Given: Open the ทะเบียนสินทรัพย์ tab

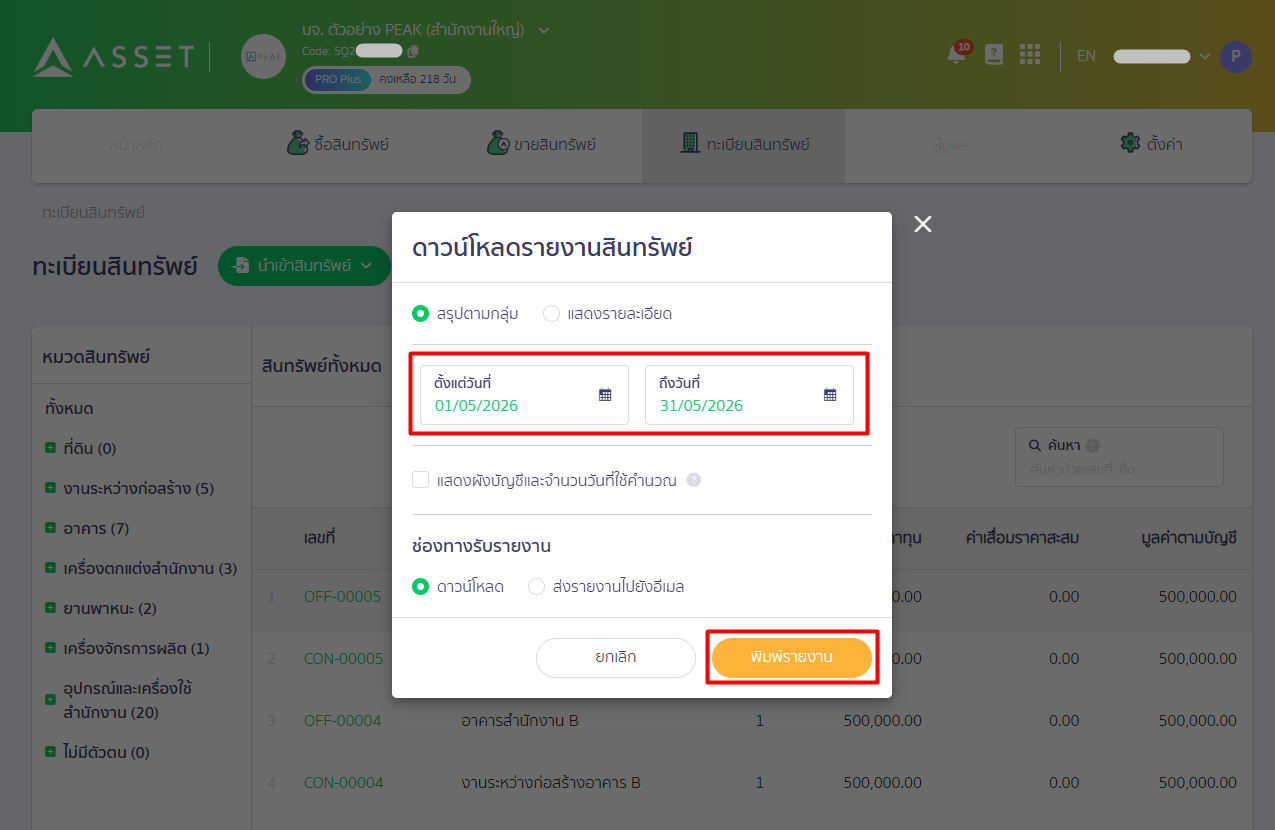Looking at the screenshot, I should coord(744,145).
